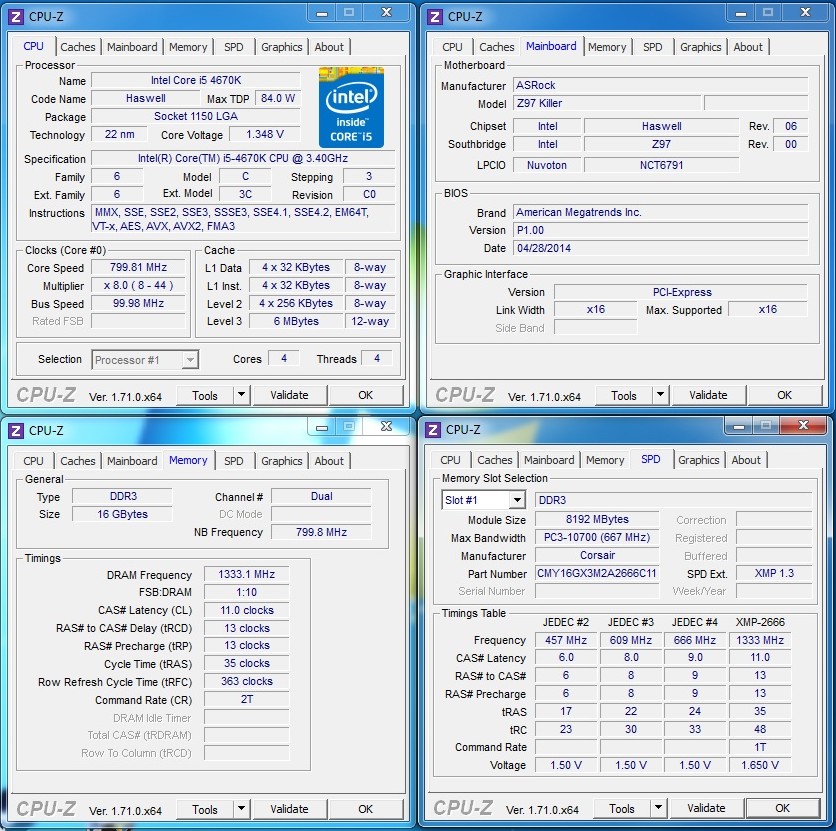This screenshot has width=836, height=831.
Task: Click Validate in the SPD window
Action: [706, 808]
